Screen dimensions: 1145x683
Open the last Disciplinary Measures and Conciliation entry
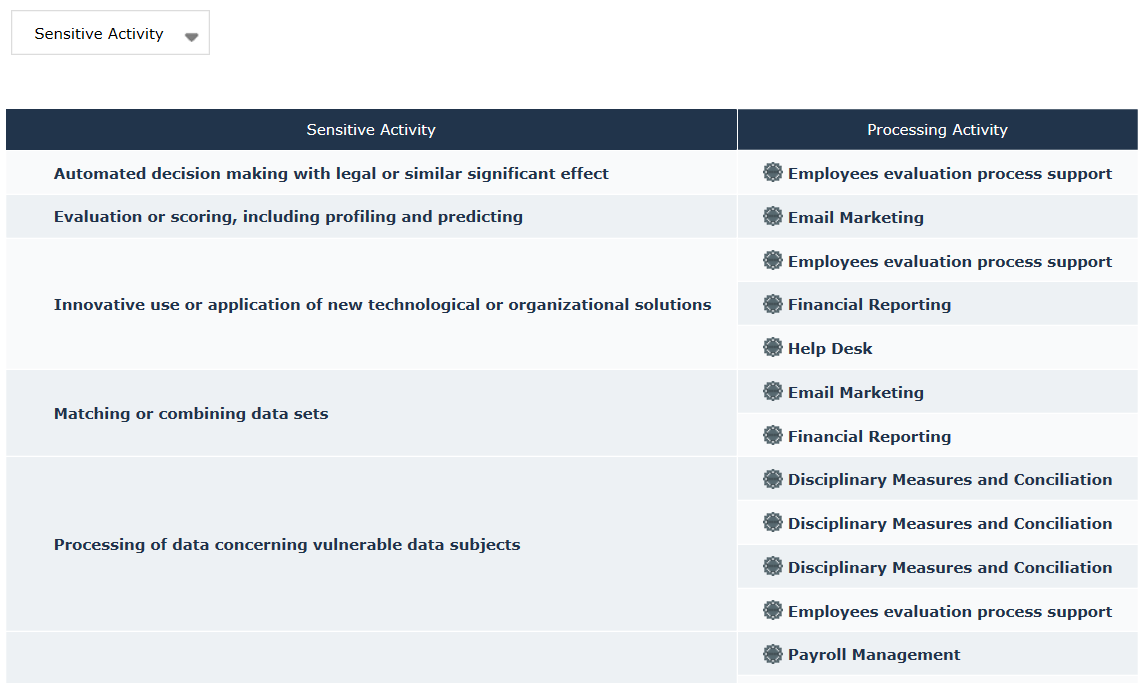949,568
